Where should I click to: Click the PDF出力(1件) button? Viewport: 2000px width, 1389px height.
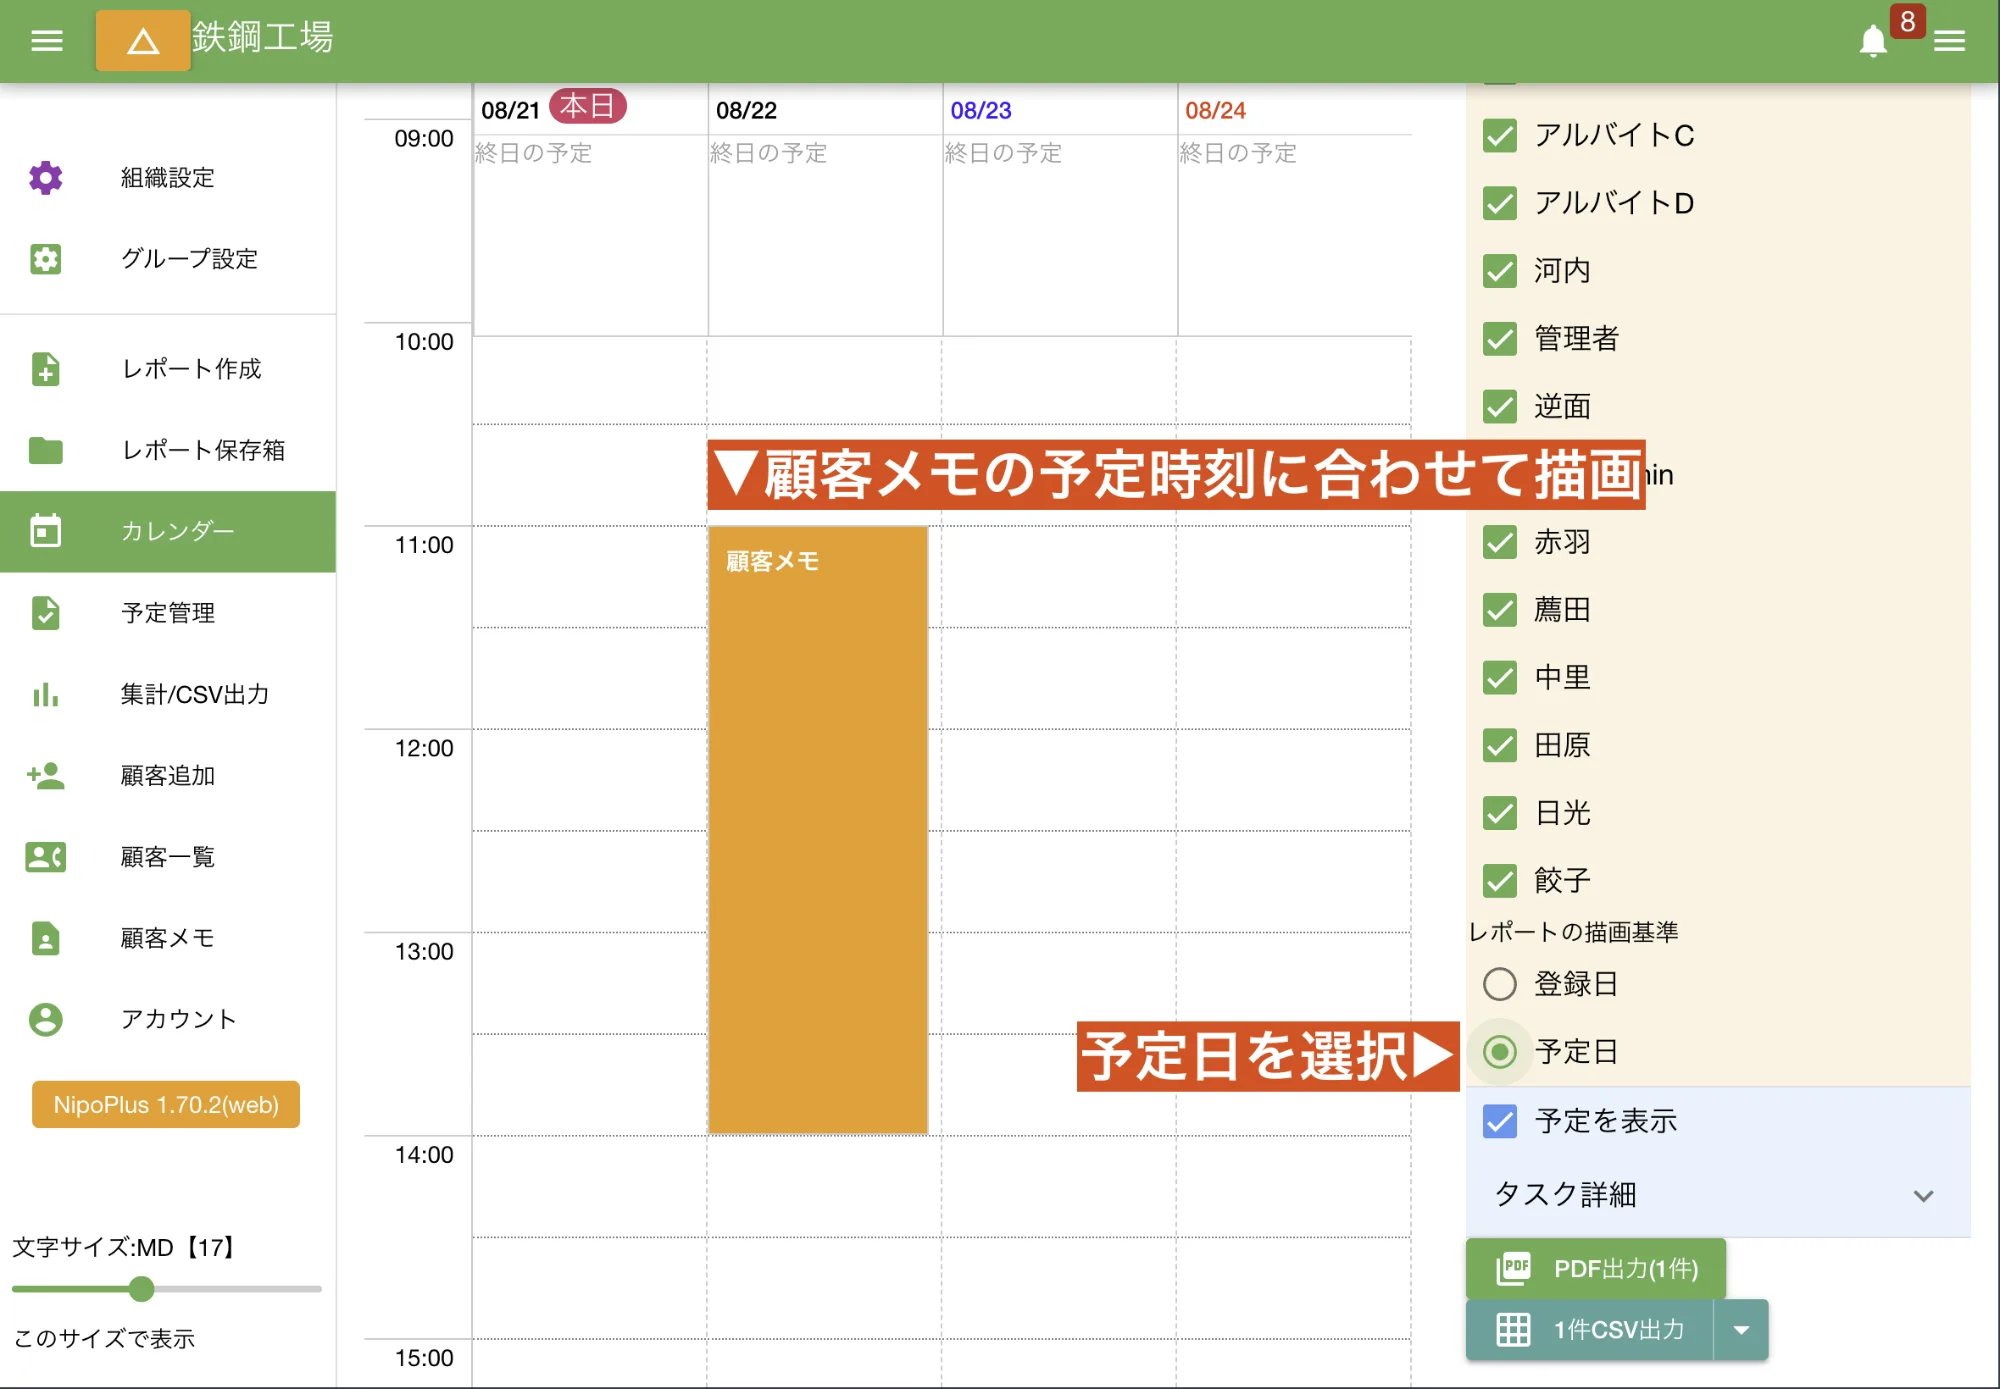(x=1595, y=1268)
